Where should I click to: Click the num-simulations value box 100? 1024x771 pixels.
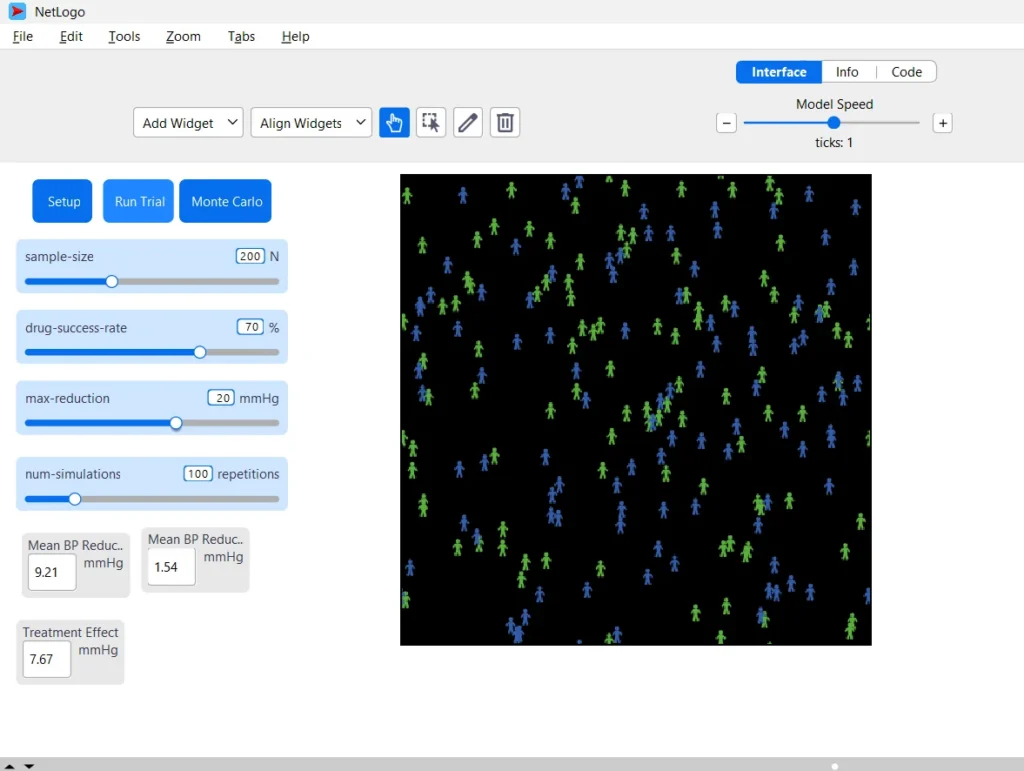pos(198,473)
